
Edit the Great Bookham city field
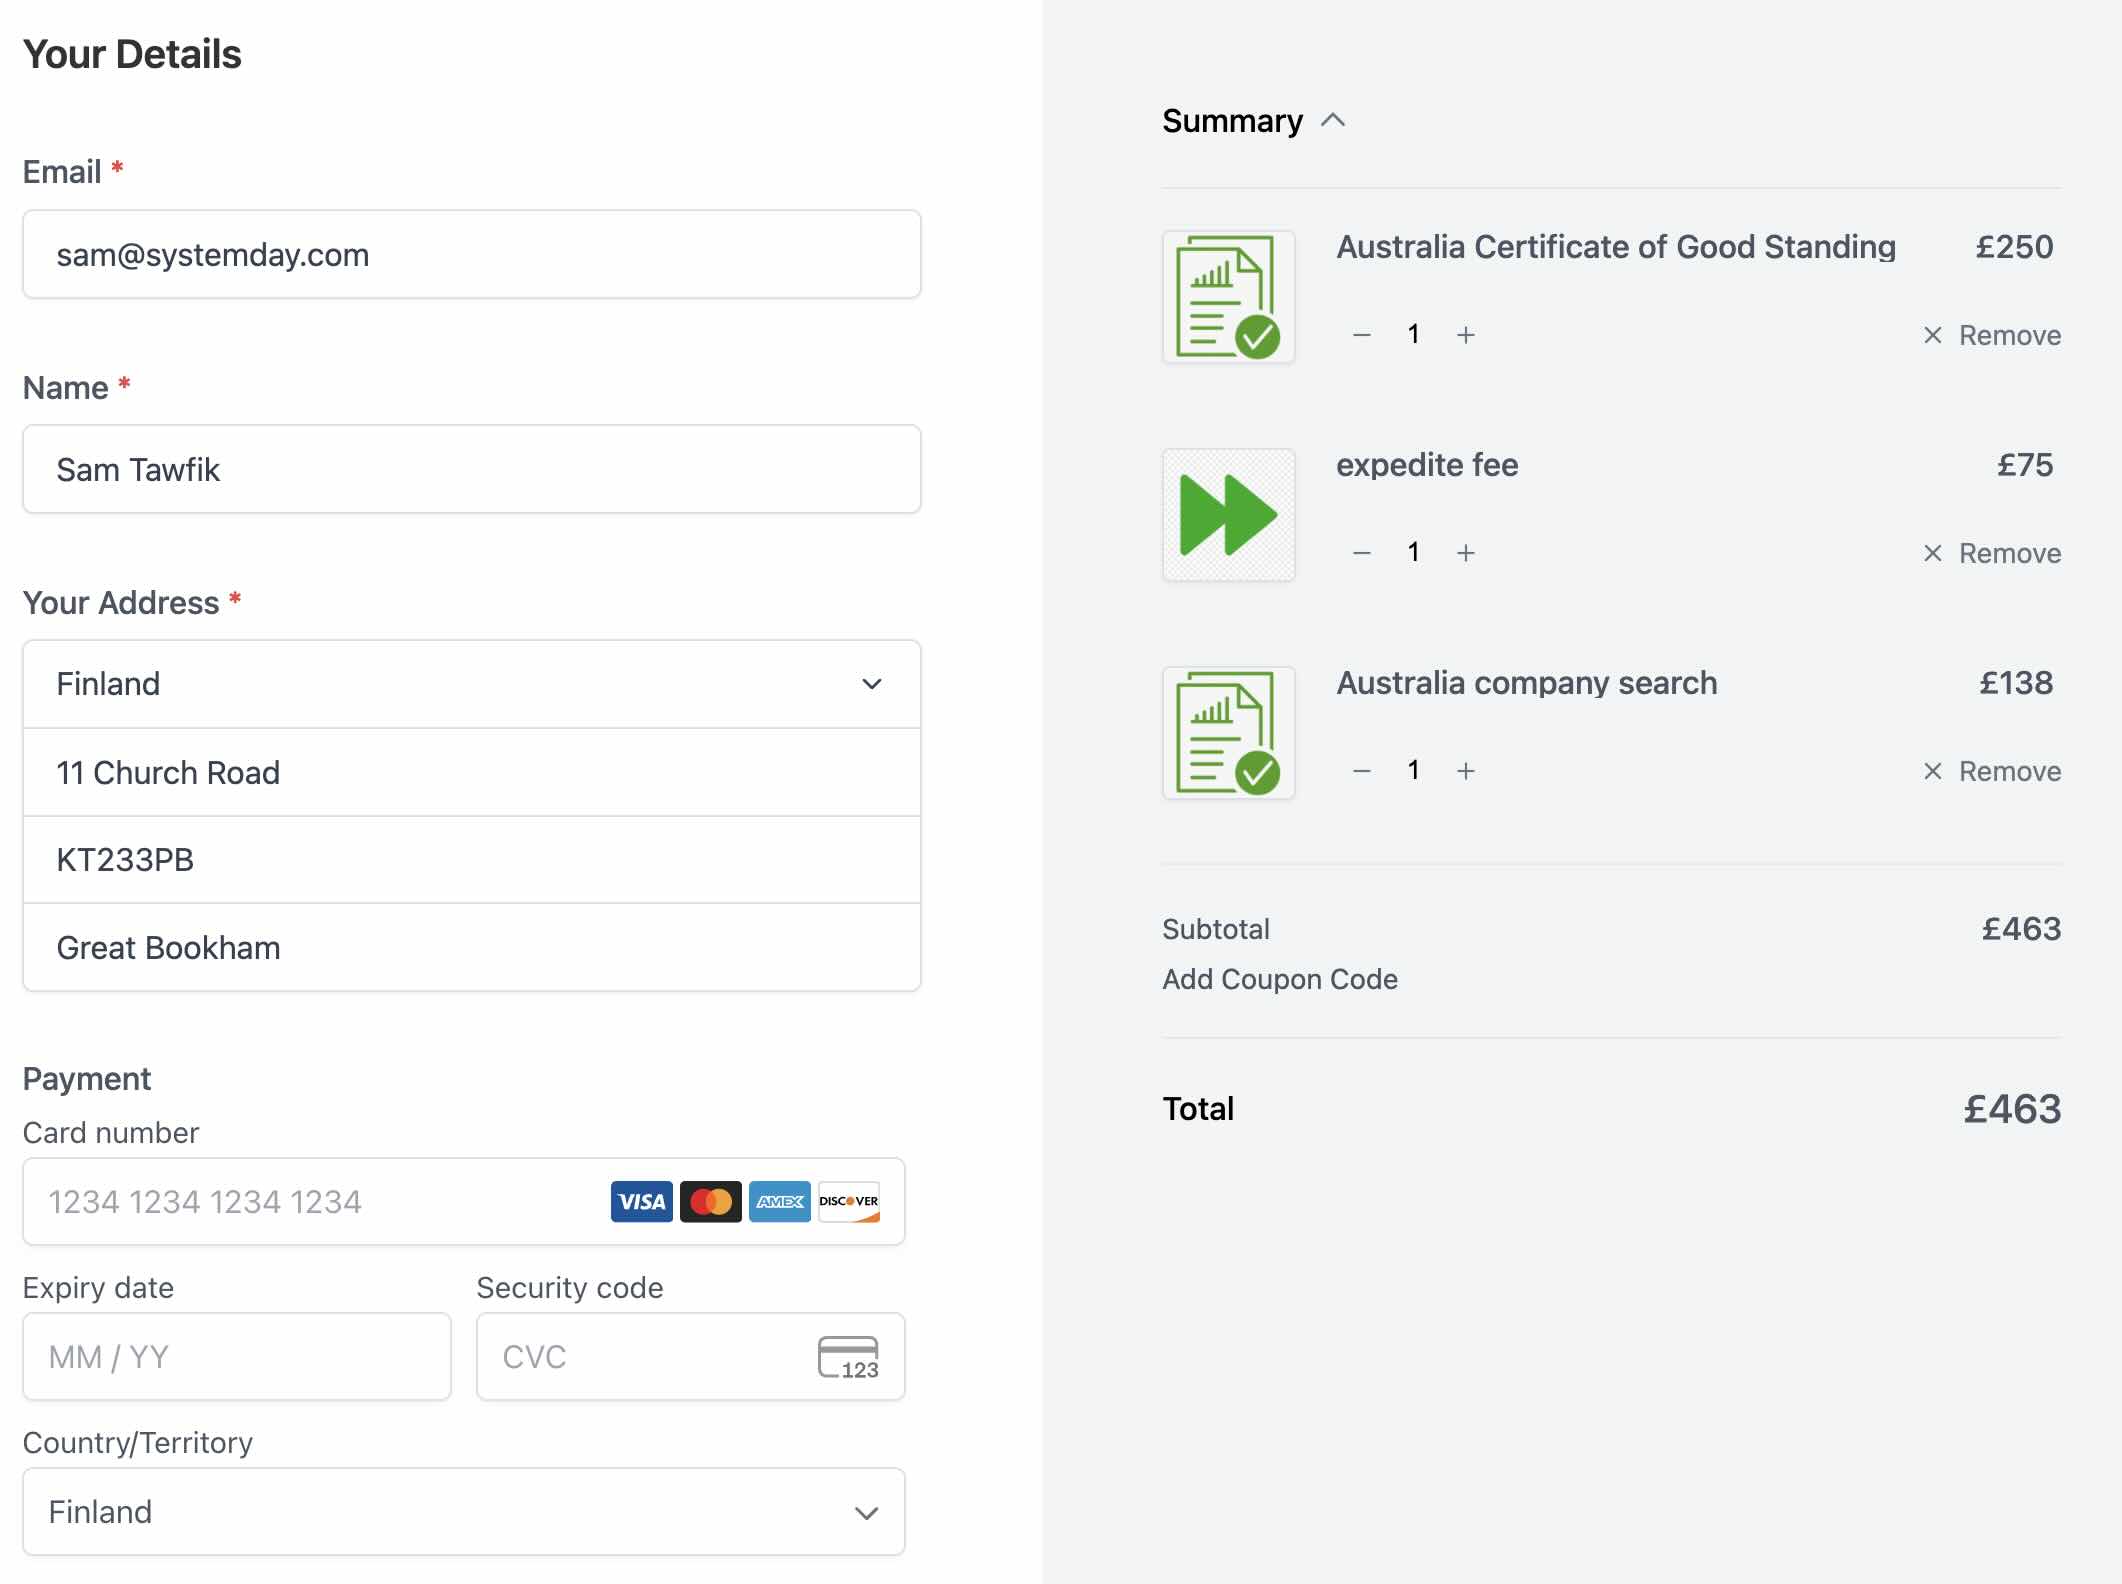472,948
